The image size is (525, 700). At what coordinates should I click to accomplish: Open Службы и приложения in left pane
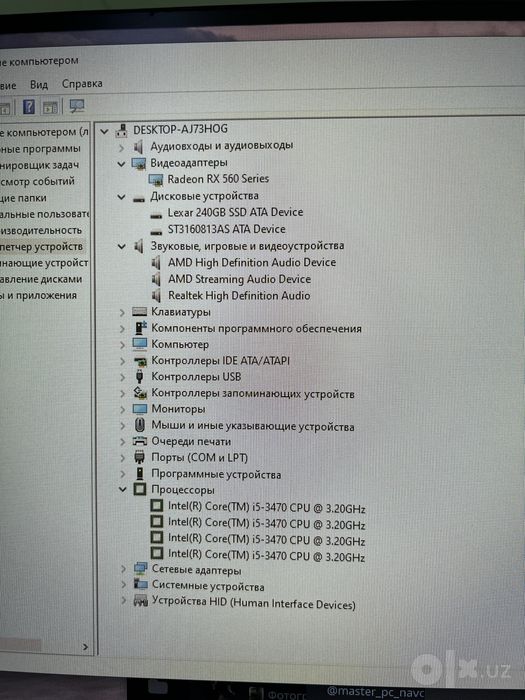(38, 296)
